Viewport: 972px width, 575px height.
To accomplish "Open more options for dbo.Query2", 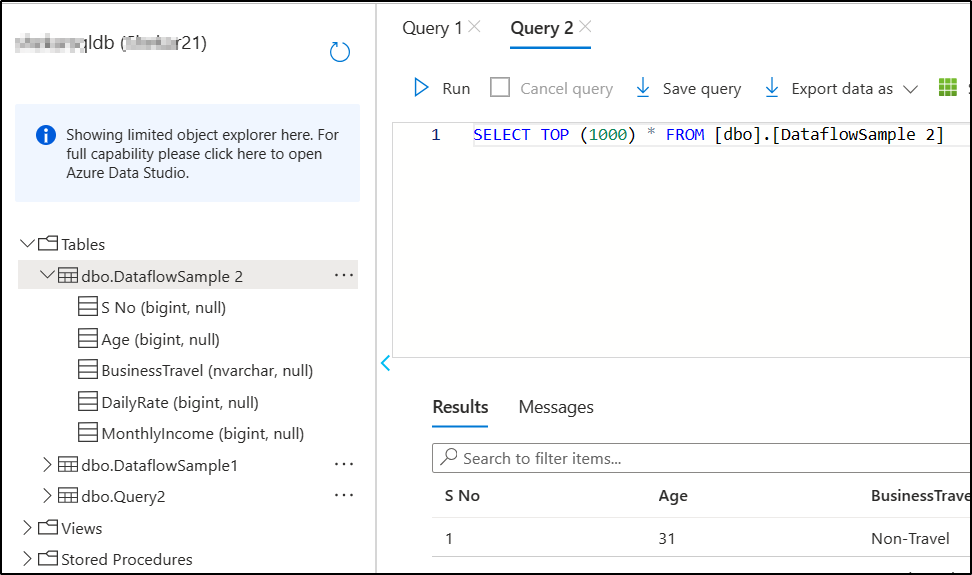I will (x=343, y=495).
